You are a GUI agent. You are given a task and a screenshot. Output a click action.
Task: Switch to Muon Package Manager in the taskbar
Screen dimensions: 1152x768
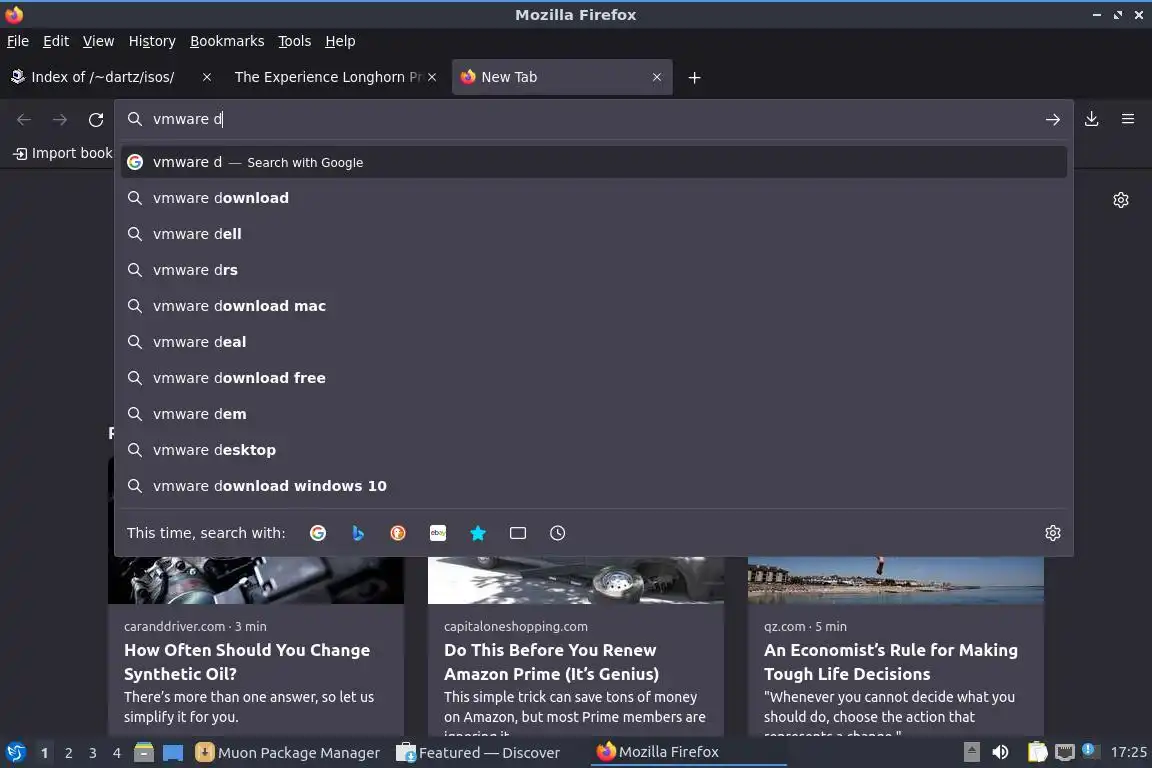(x=288, y=753)
